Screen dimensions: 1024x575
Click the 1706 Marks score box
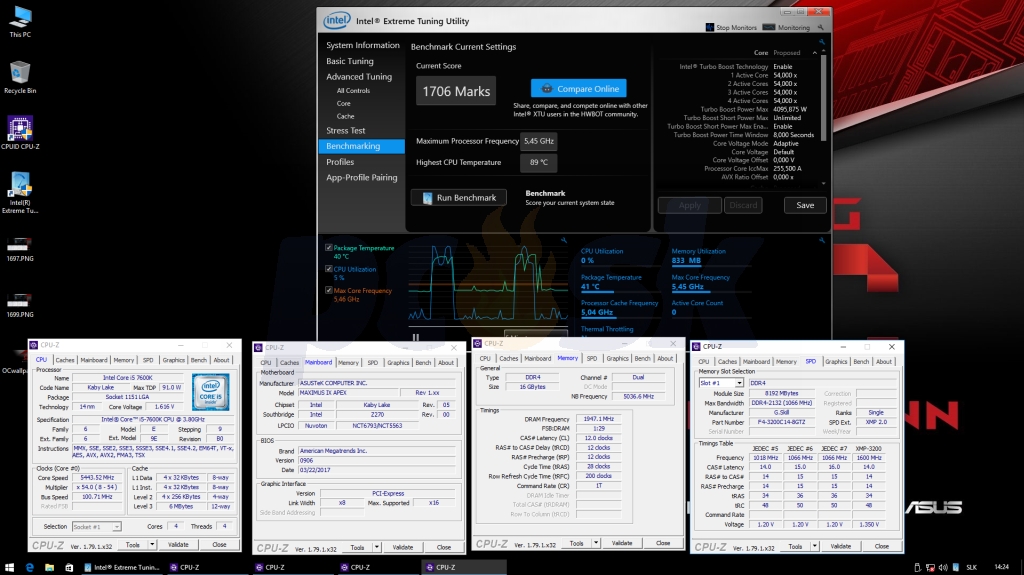click(x=456, y=91)
